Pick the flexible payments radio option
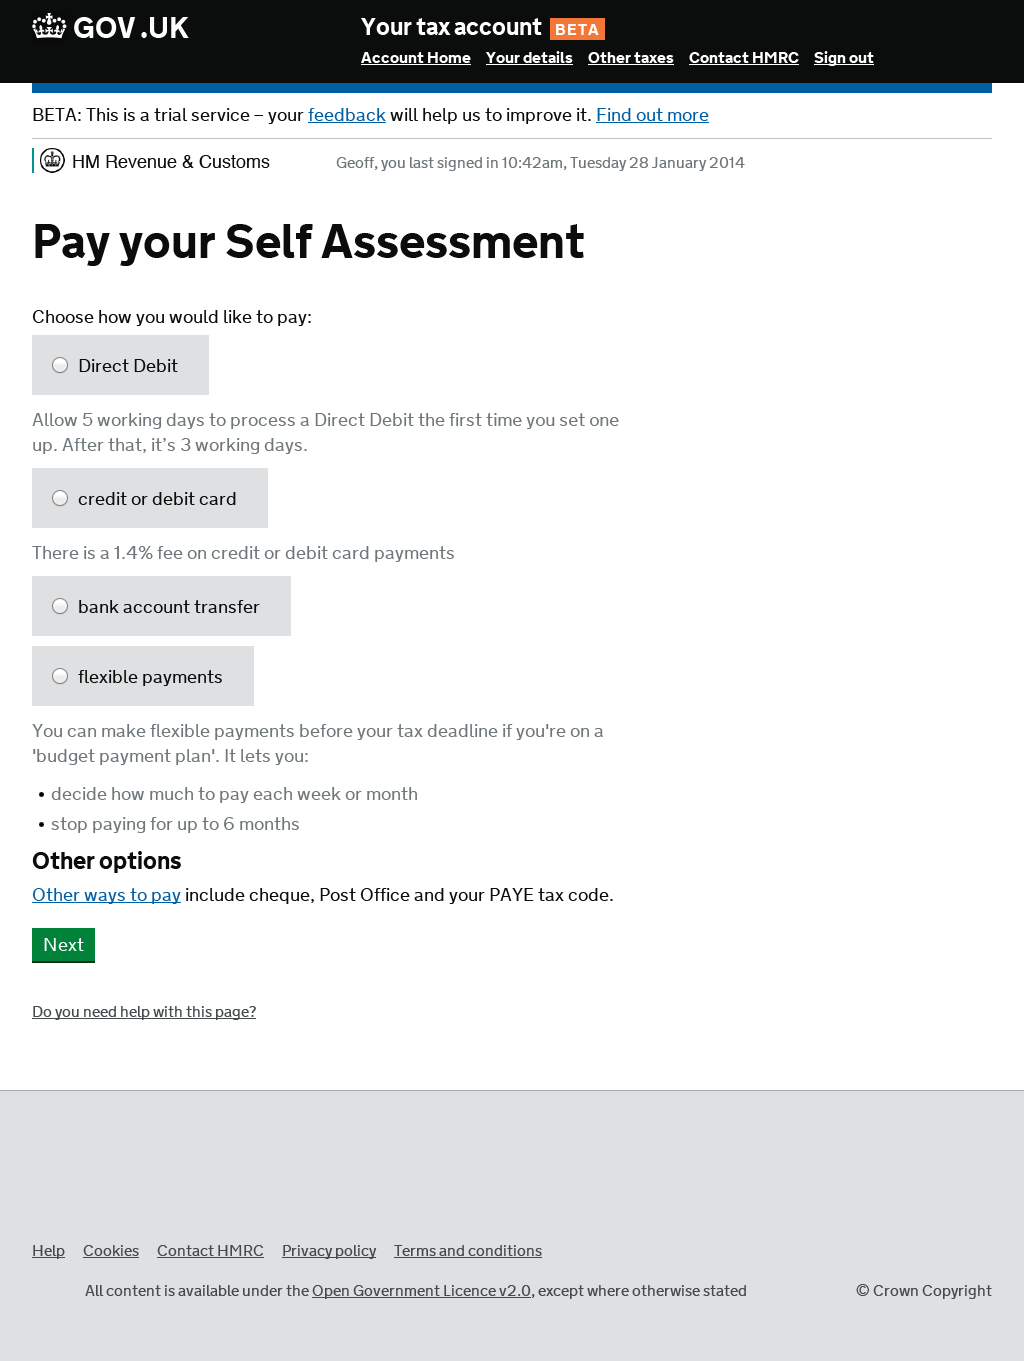The width and height of the screenshot is (1024, 1361). pyautogui.click(x=60, y=676)
